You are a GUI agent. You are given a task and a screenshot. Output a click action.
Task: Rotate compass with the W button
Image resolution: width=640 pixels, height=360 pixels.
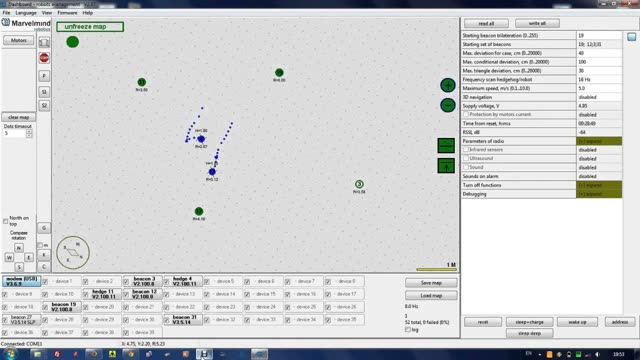coord(9,258)
